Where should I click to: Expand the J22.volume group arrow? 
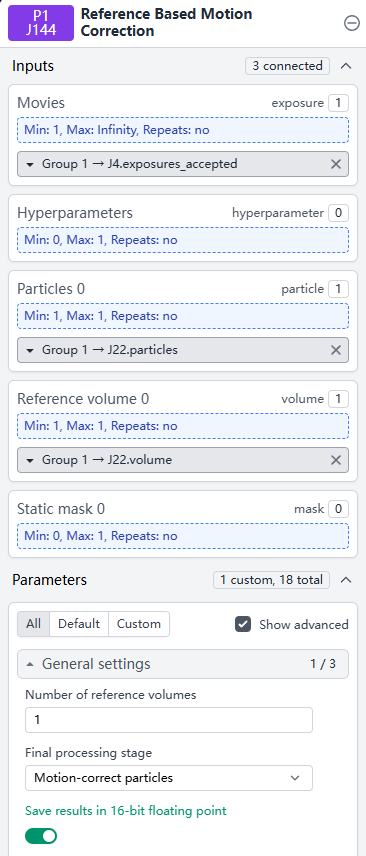coord(29,460)
